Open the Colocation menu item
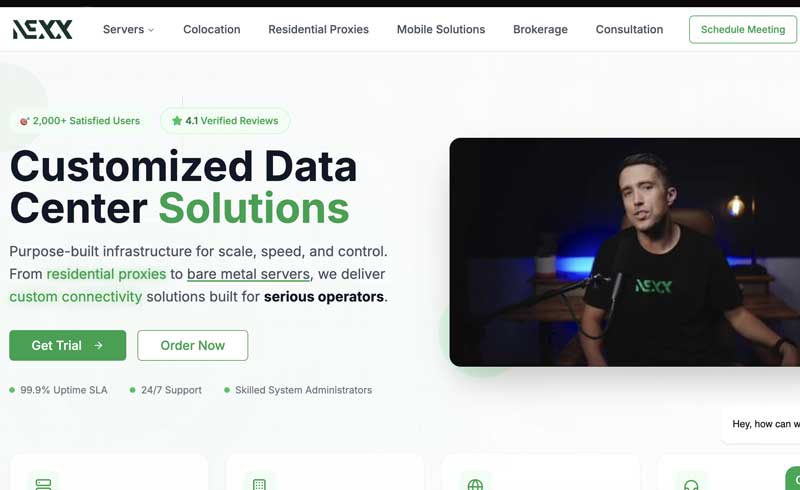 tap(212, 30)
